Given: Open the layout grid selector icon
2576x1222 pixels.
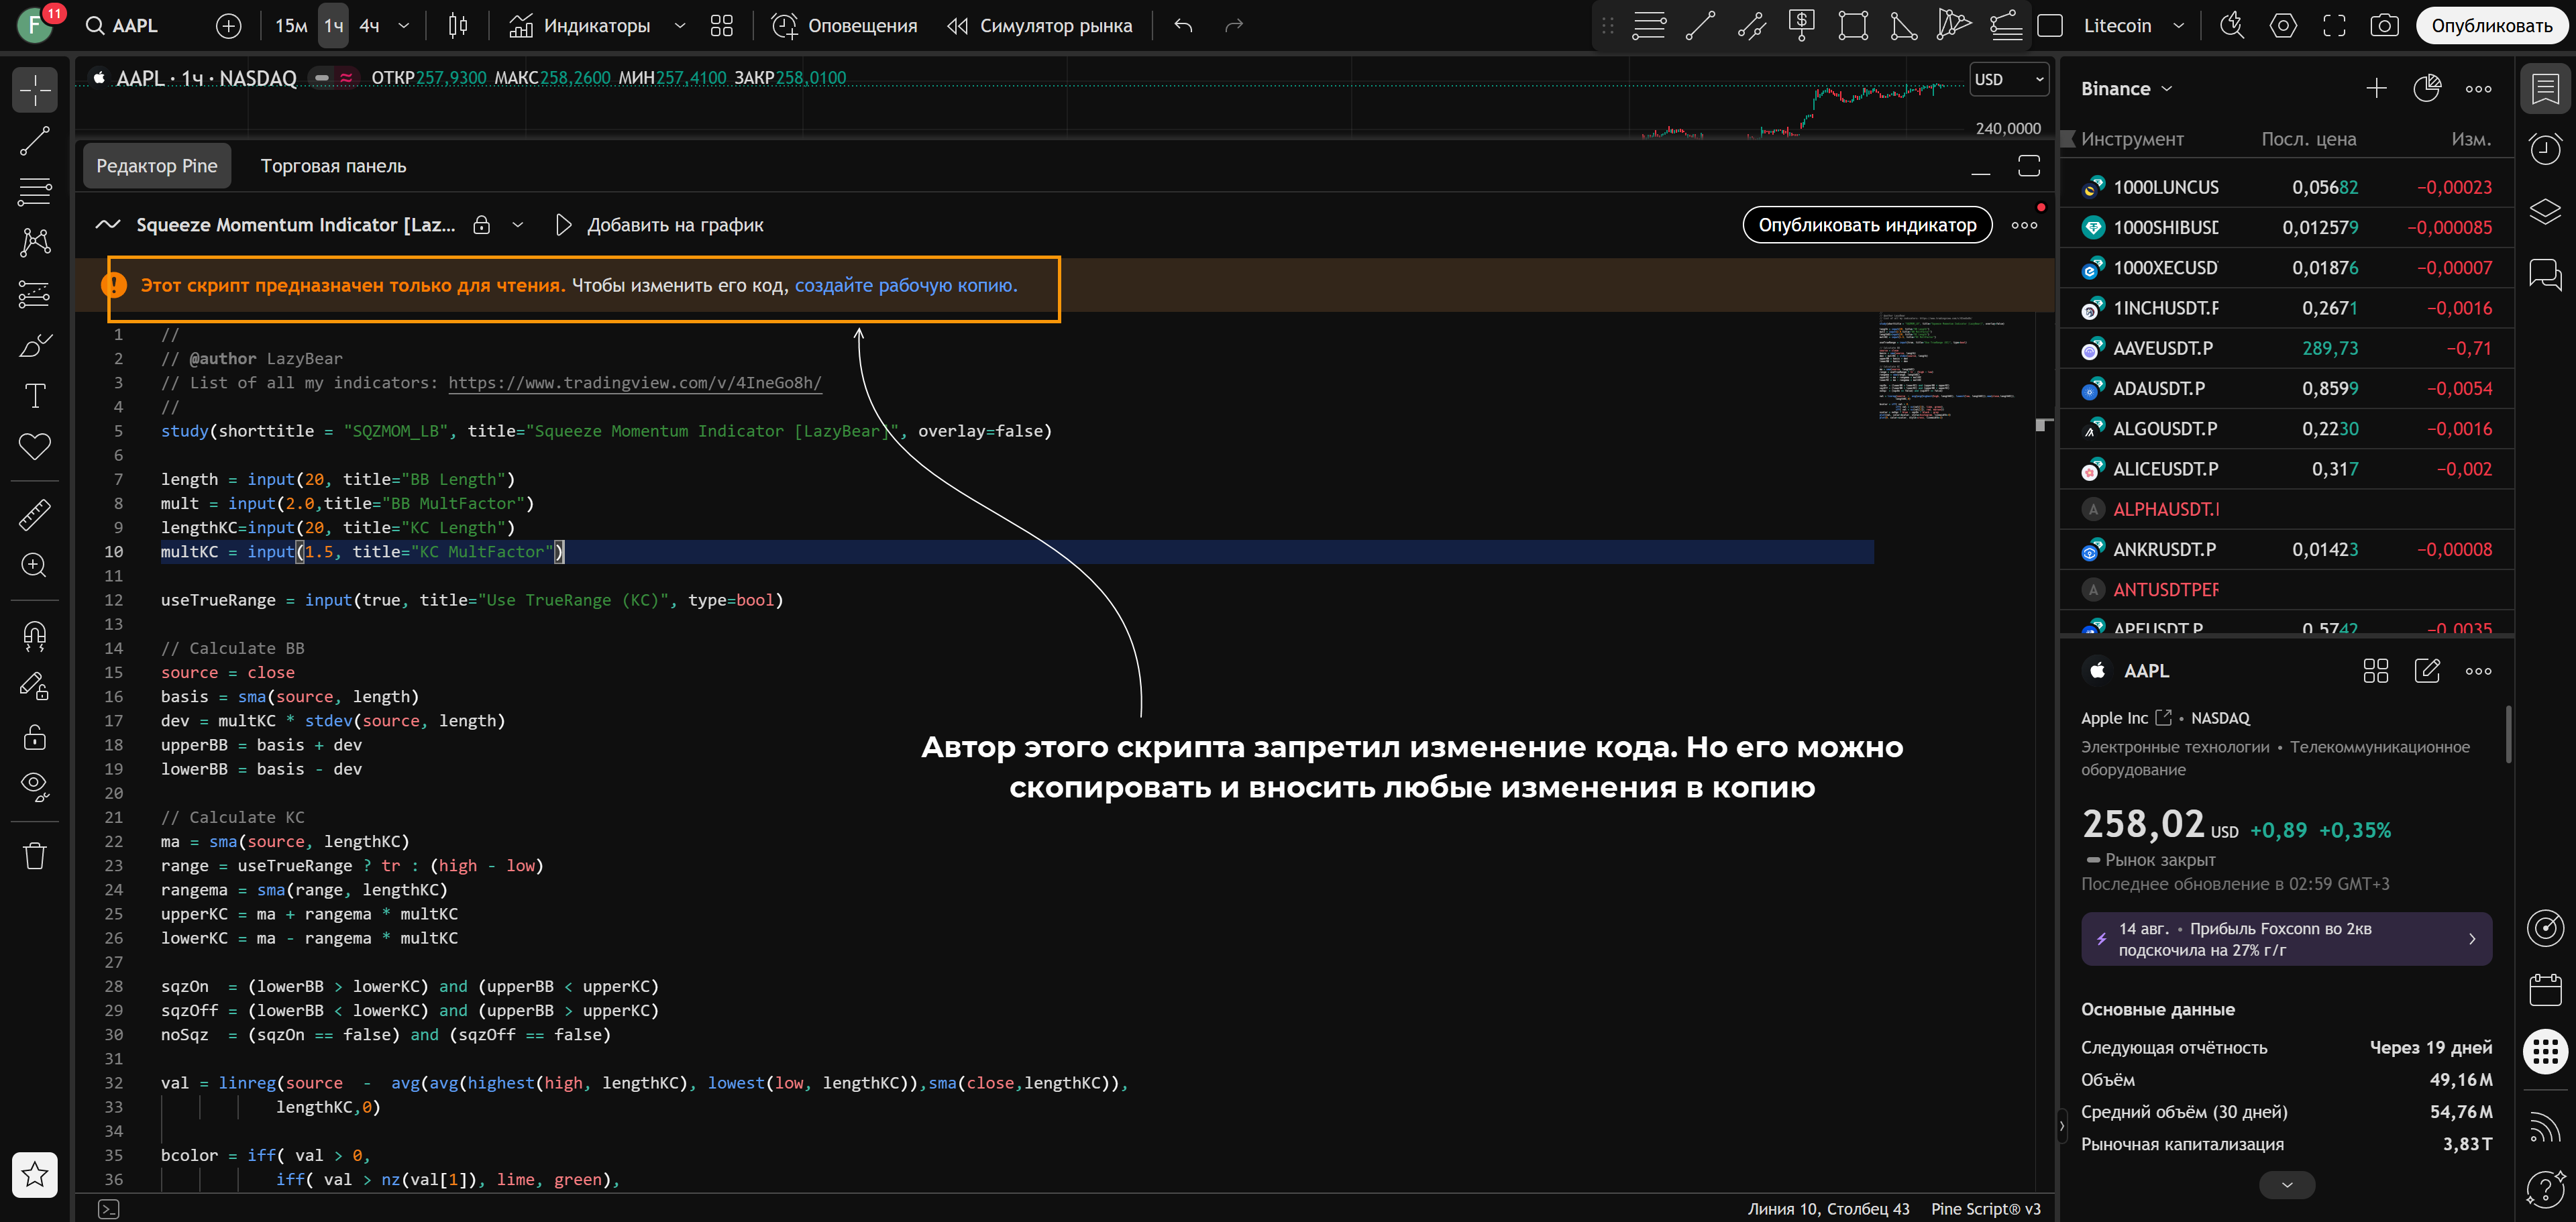Looking at the screenshot, I should [721, 26].
